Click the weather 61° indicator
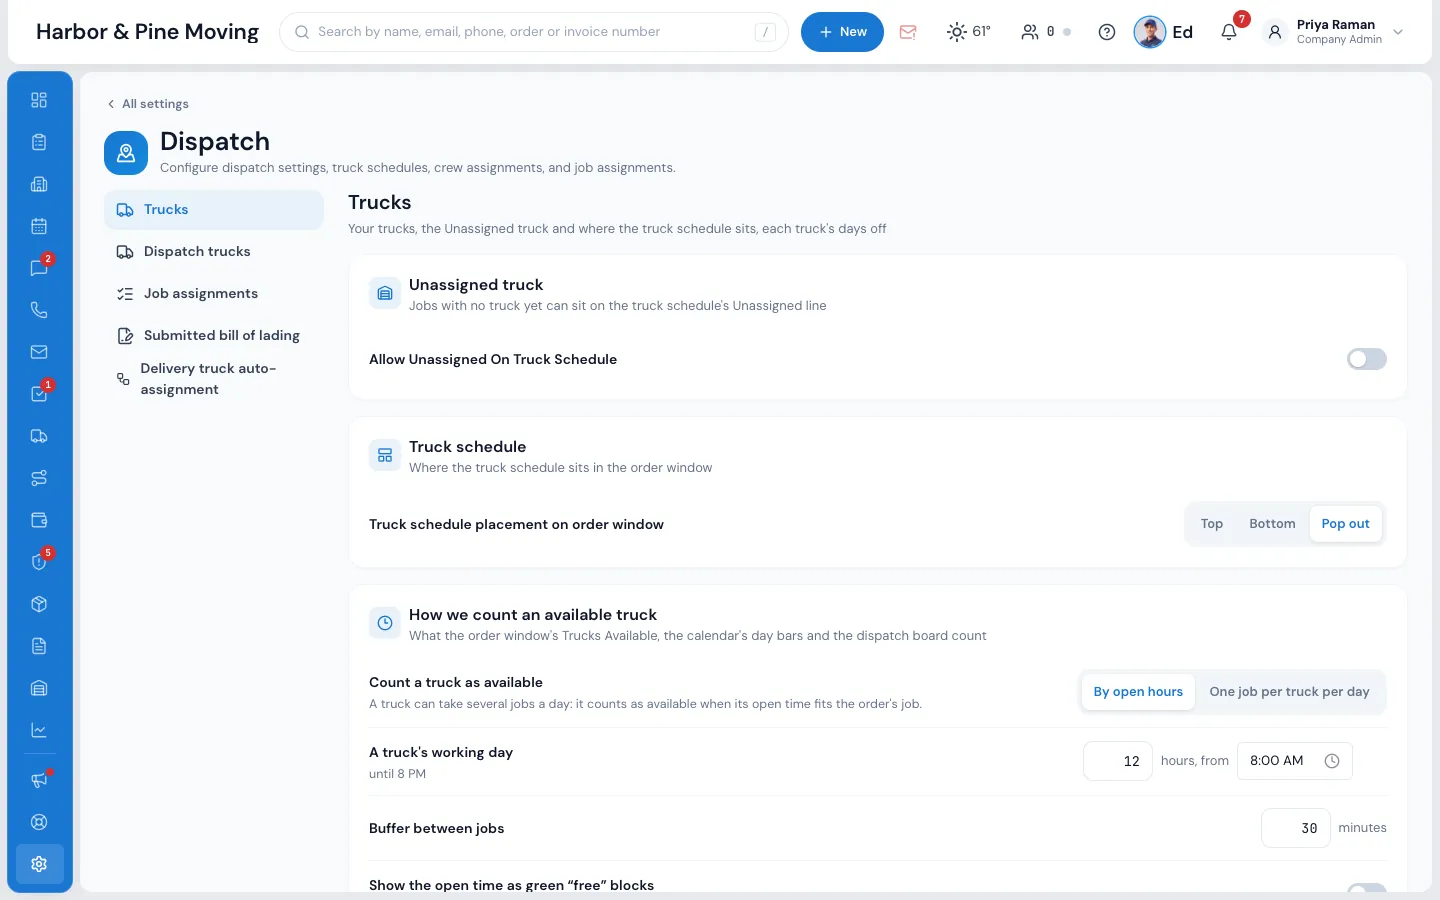 [968, 32]
